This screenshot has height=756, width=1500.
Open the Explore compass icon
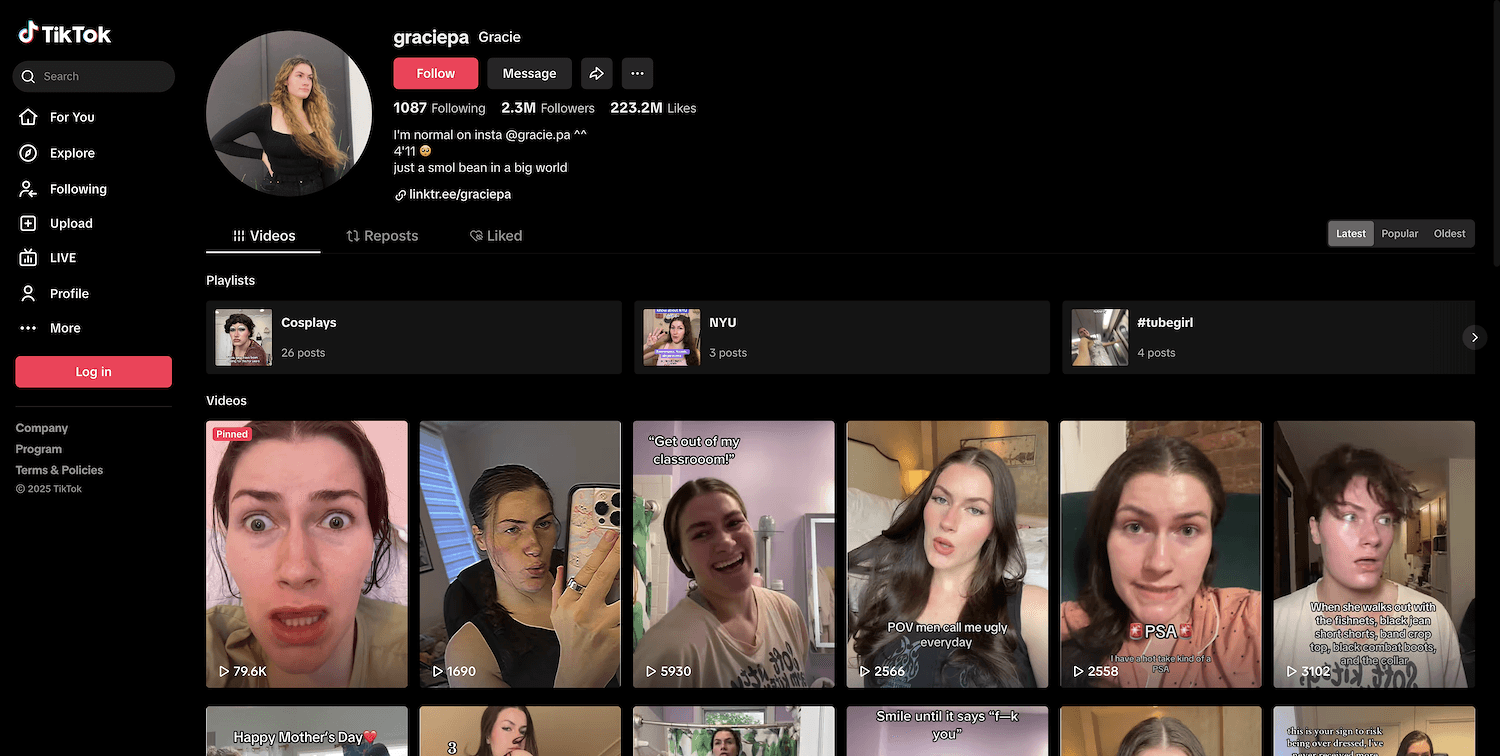[29, 153]
